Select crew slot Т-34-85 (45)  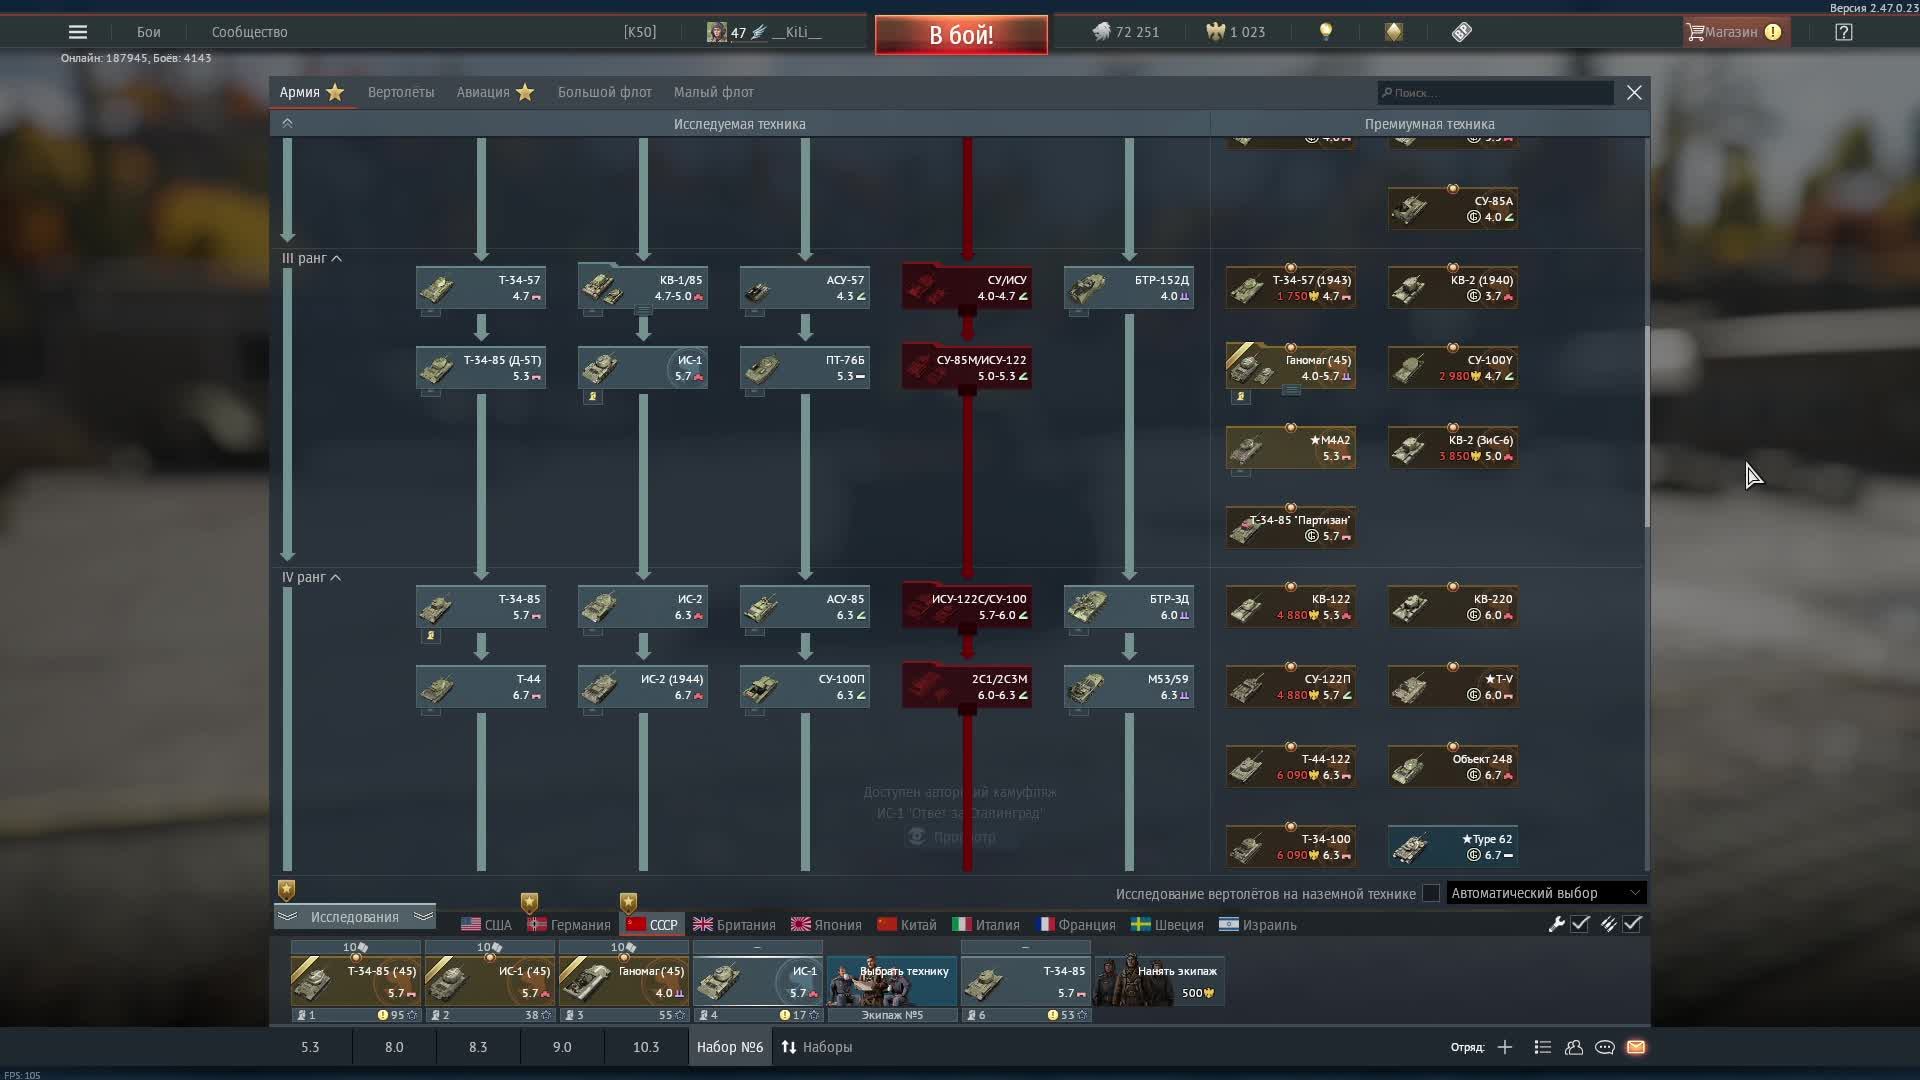tap(355, 980)
